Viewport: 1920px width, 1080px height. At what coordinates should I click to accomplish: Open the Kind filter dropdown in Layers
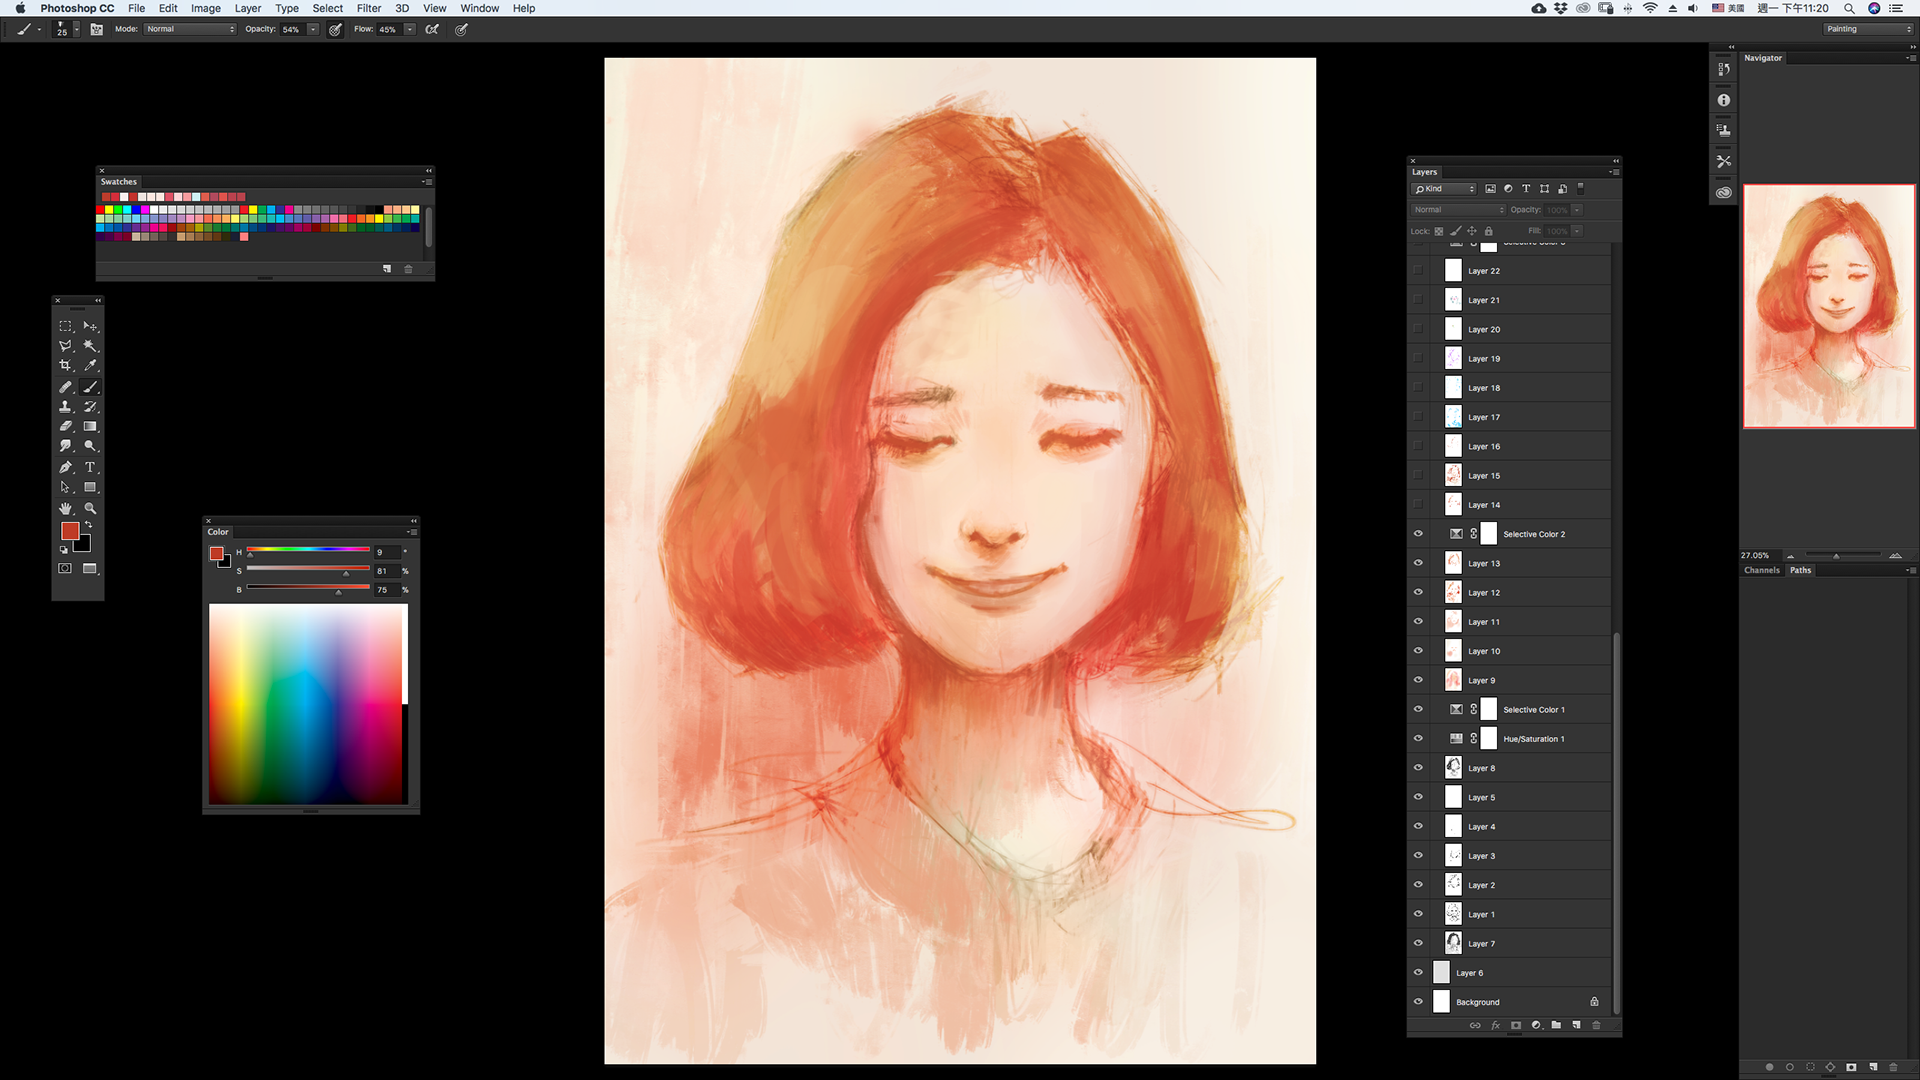1444,189
